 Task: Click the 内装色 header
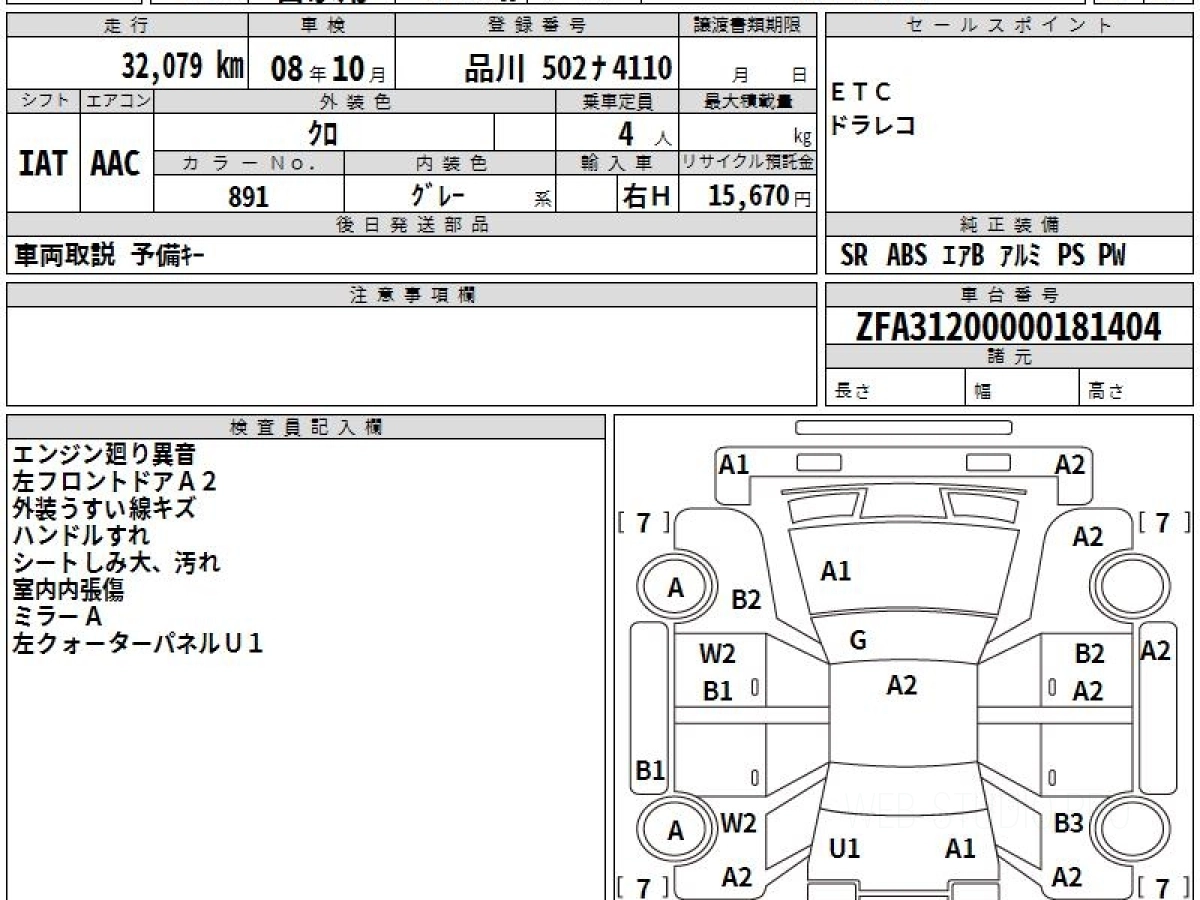pos(450,163)
